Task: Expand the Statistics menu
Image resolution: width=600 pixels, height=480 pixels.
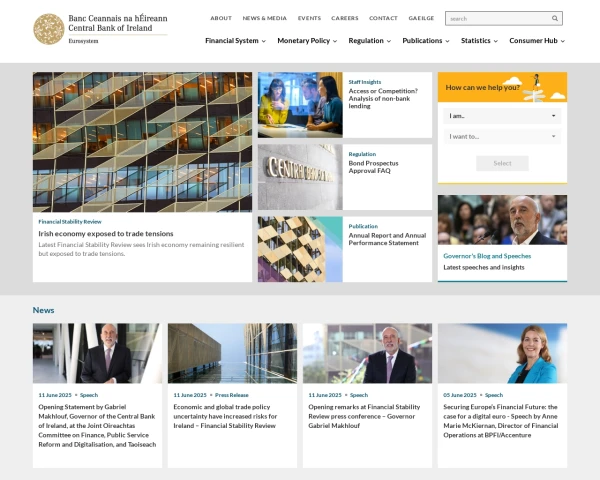Action: point(479,41)
